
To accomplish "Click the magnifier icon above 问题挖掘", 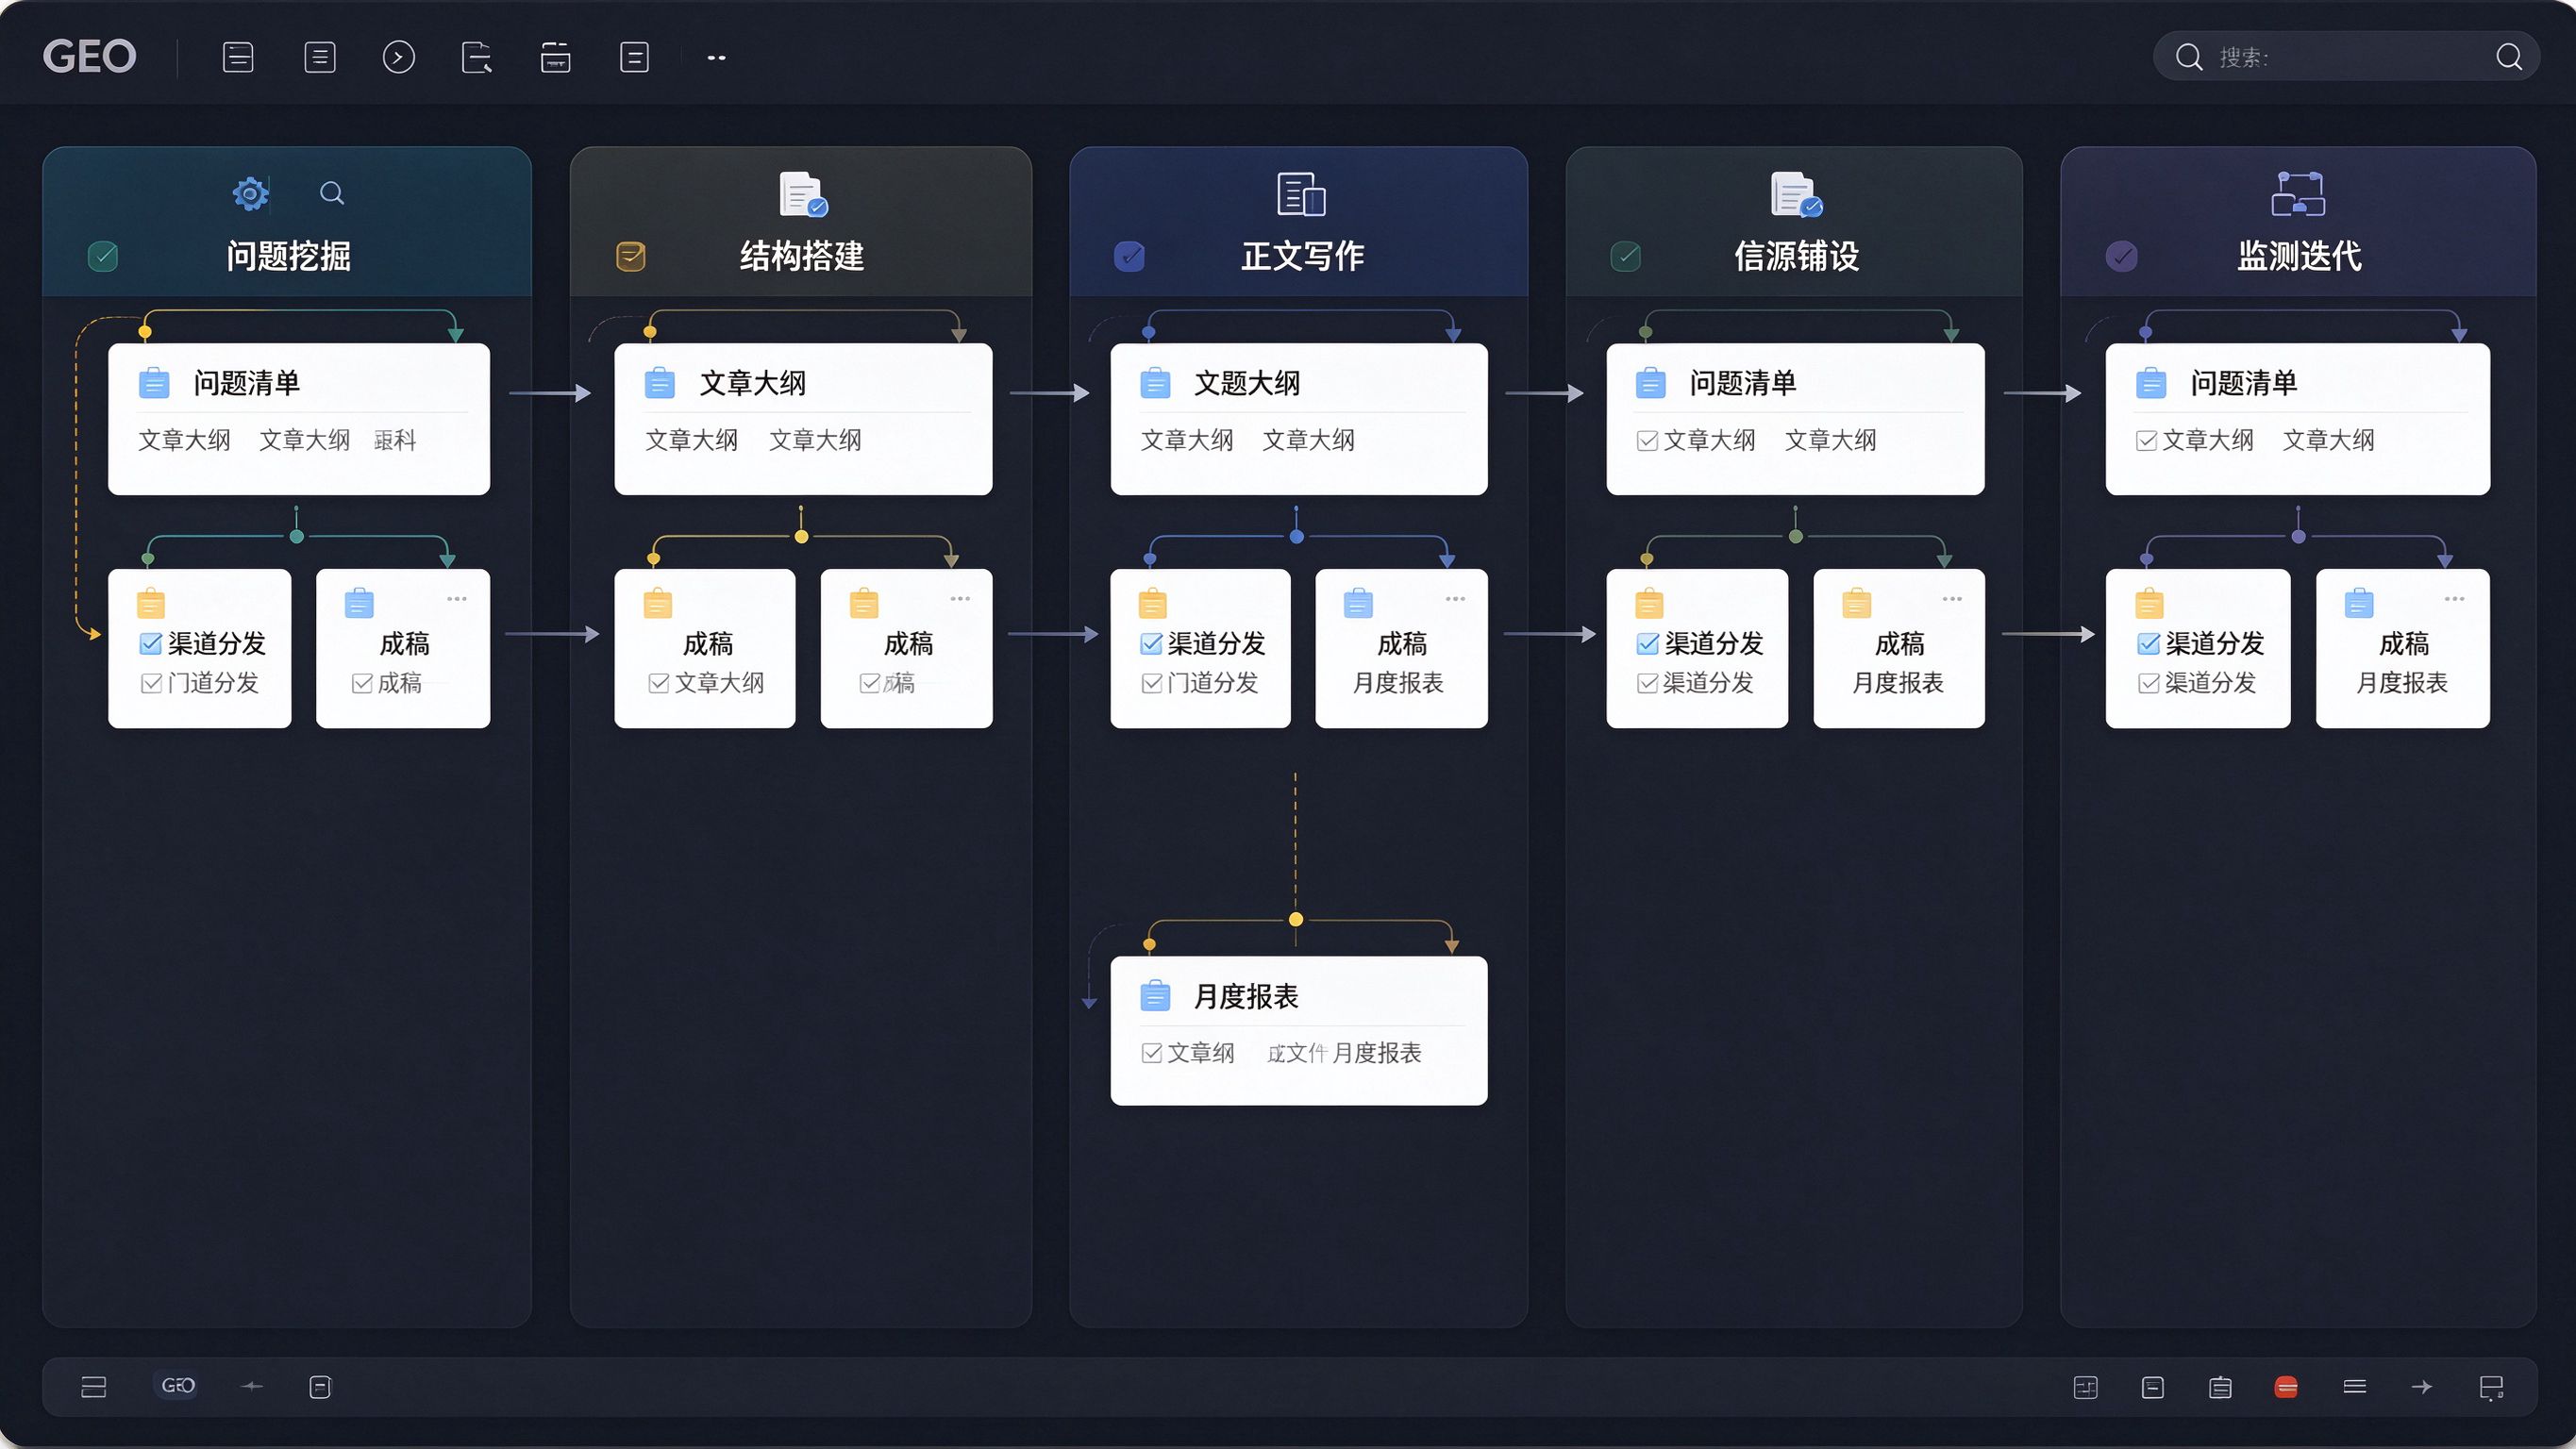I will point(332,193).
